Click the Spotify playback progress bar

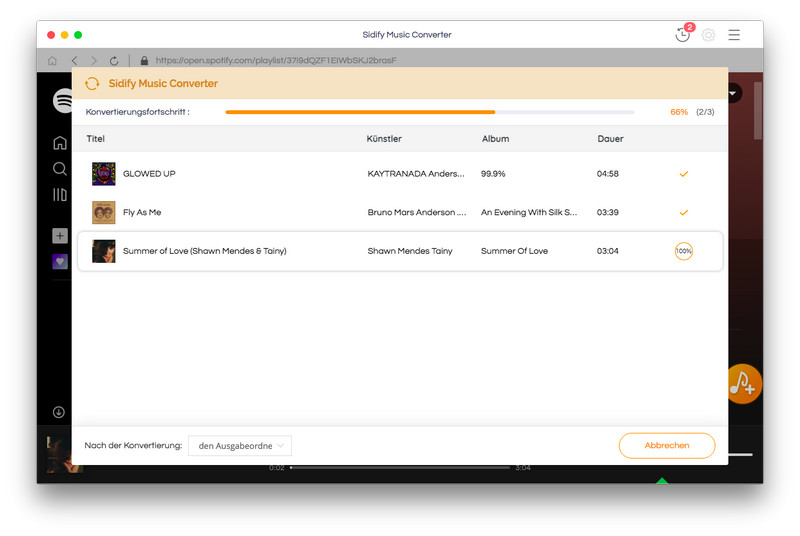click(x=400, y=468)
